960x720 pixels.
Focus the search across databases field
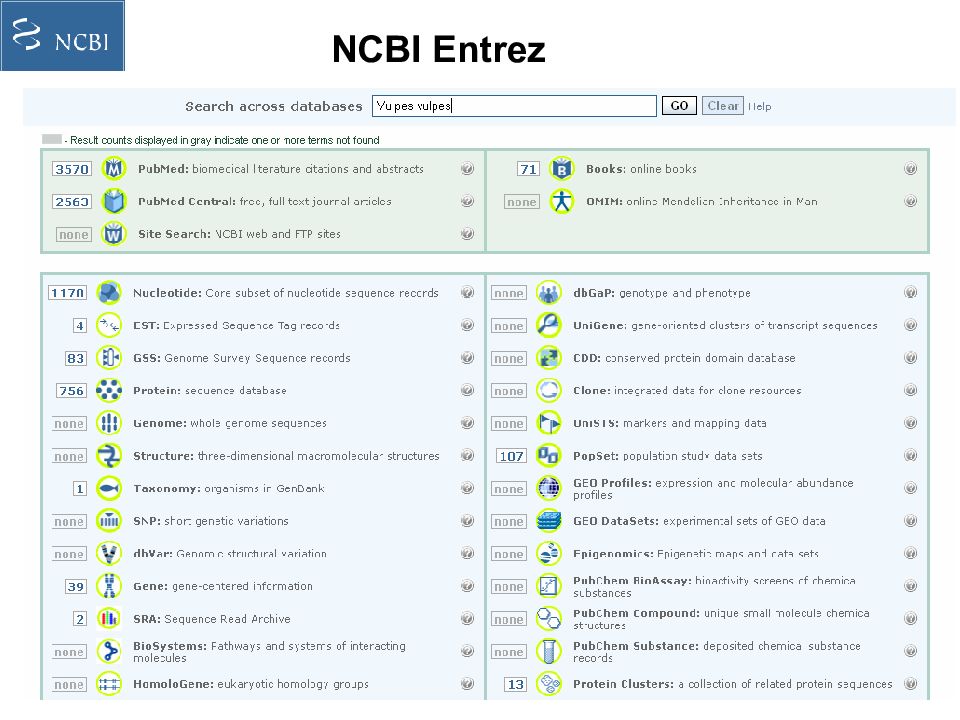[514, 106]
